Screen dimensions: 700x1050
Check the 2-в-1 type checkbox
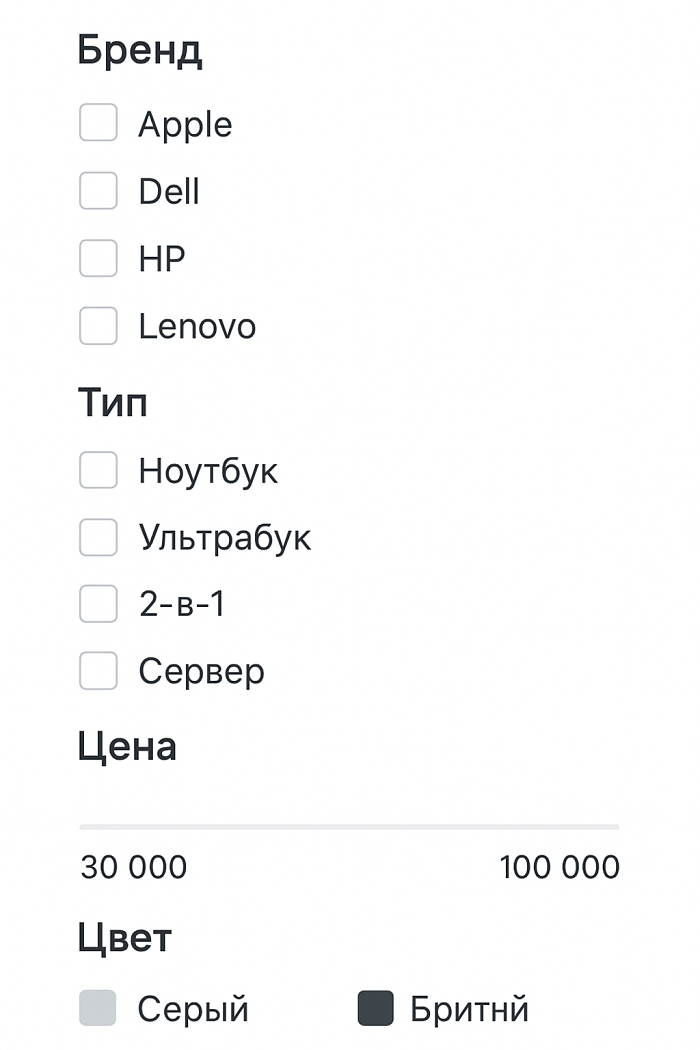[97, 604]
